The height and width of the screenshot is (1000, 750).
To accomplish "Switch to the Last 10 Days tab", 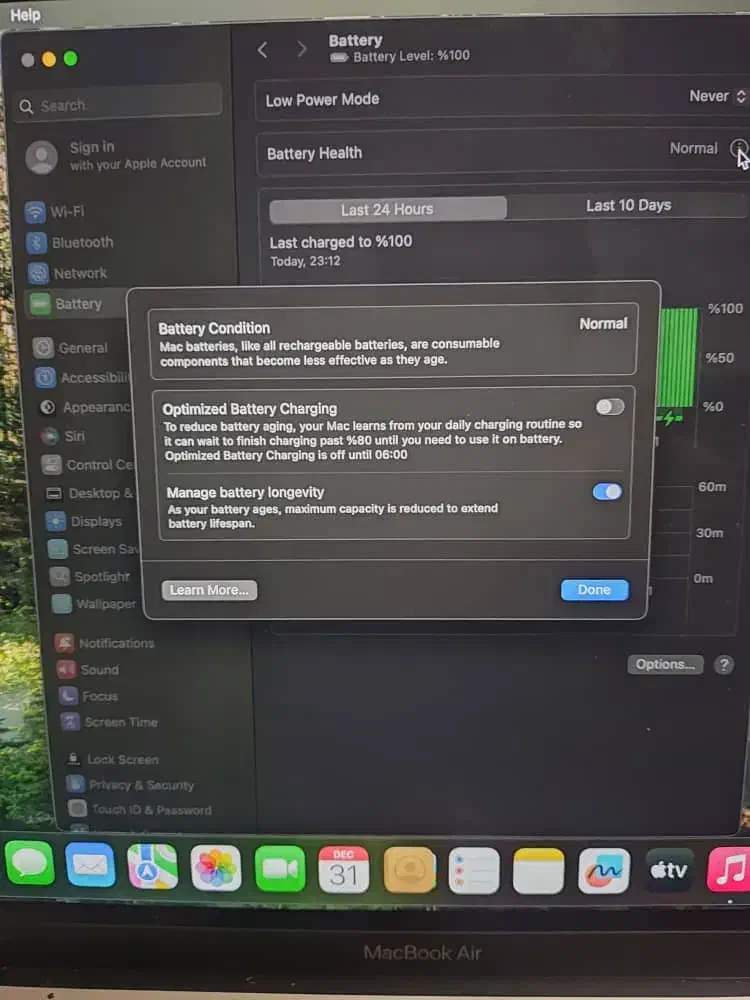I will click(x=627, y=206).
